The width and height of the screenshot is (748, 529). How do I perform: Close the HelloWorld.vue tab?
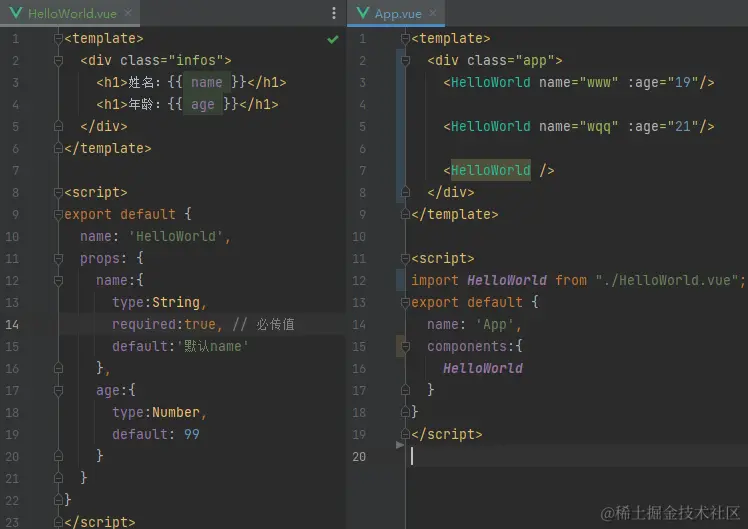pos(128,13)
